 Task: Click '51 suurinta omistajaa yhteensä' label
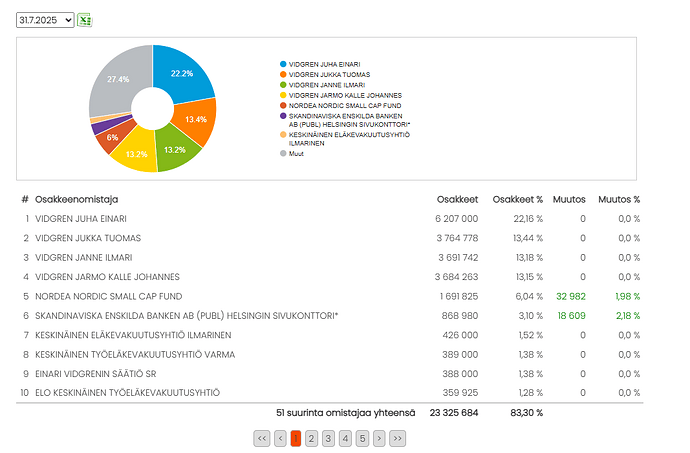coord(345,413)
